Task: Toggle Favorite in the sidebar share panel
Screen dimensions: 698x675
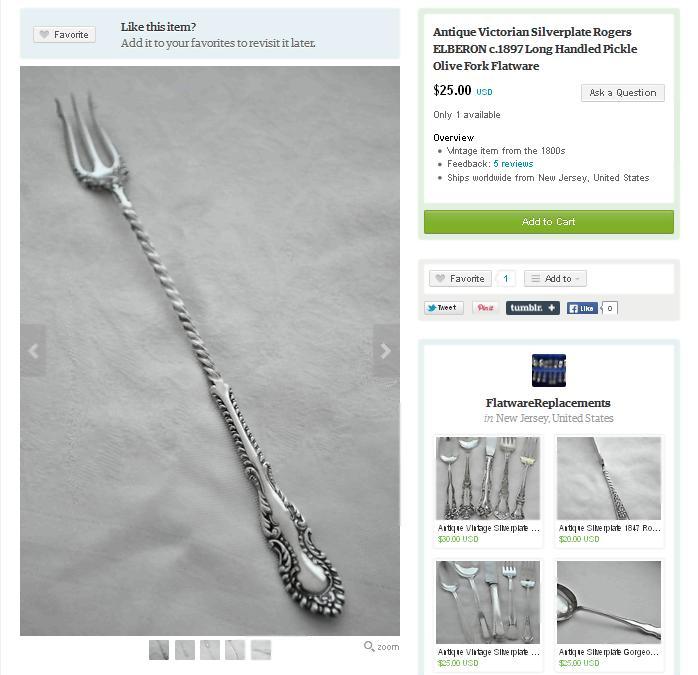Action: point(460,279)
